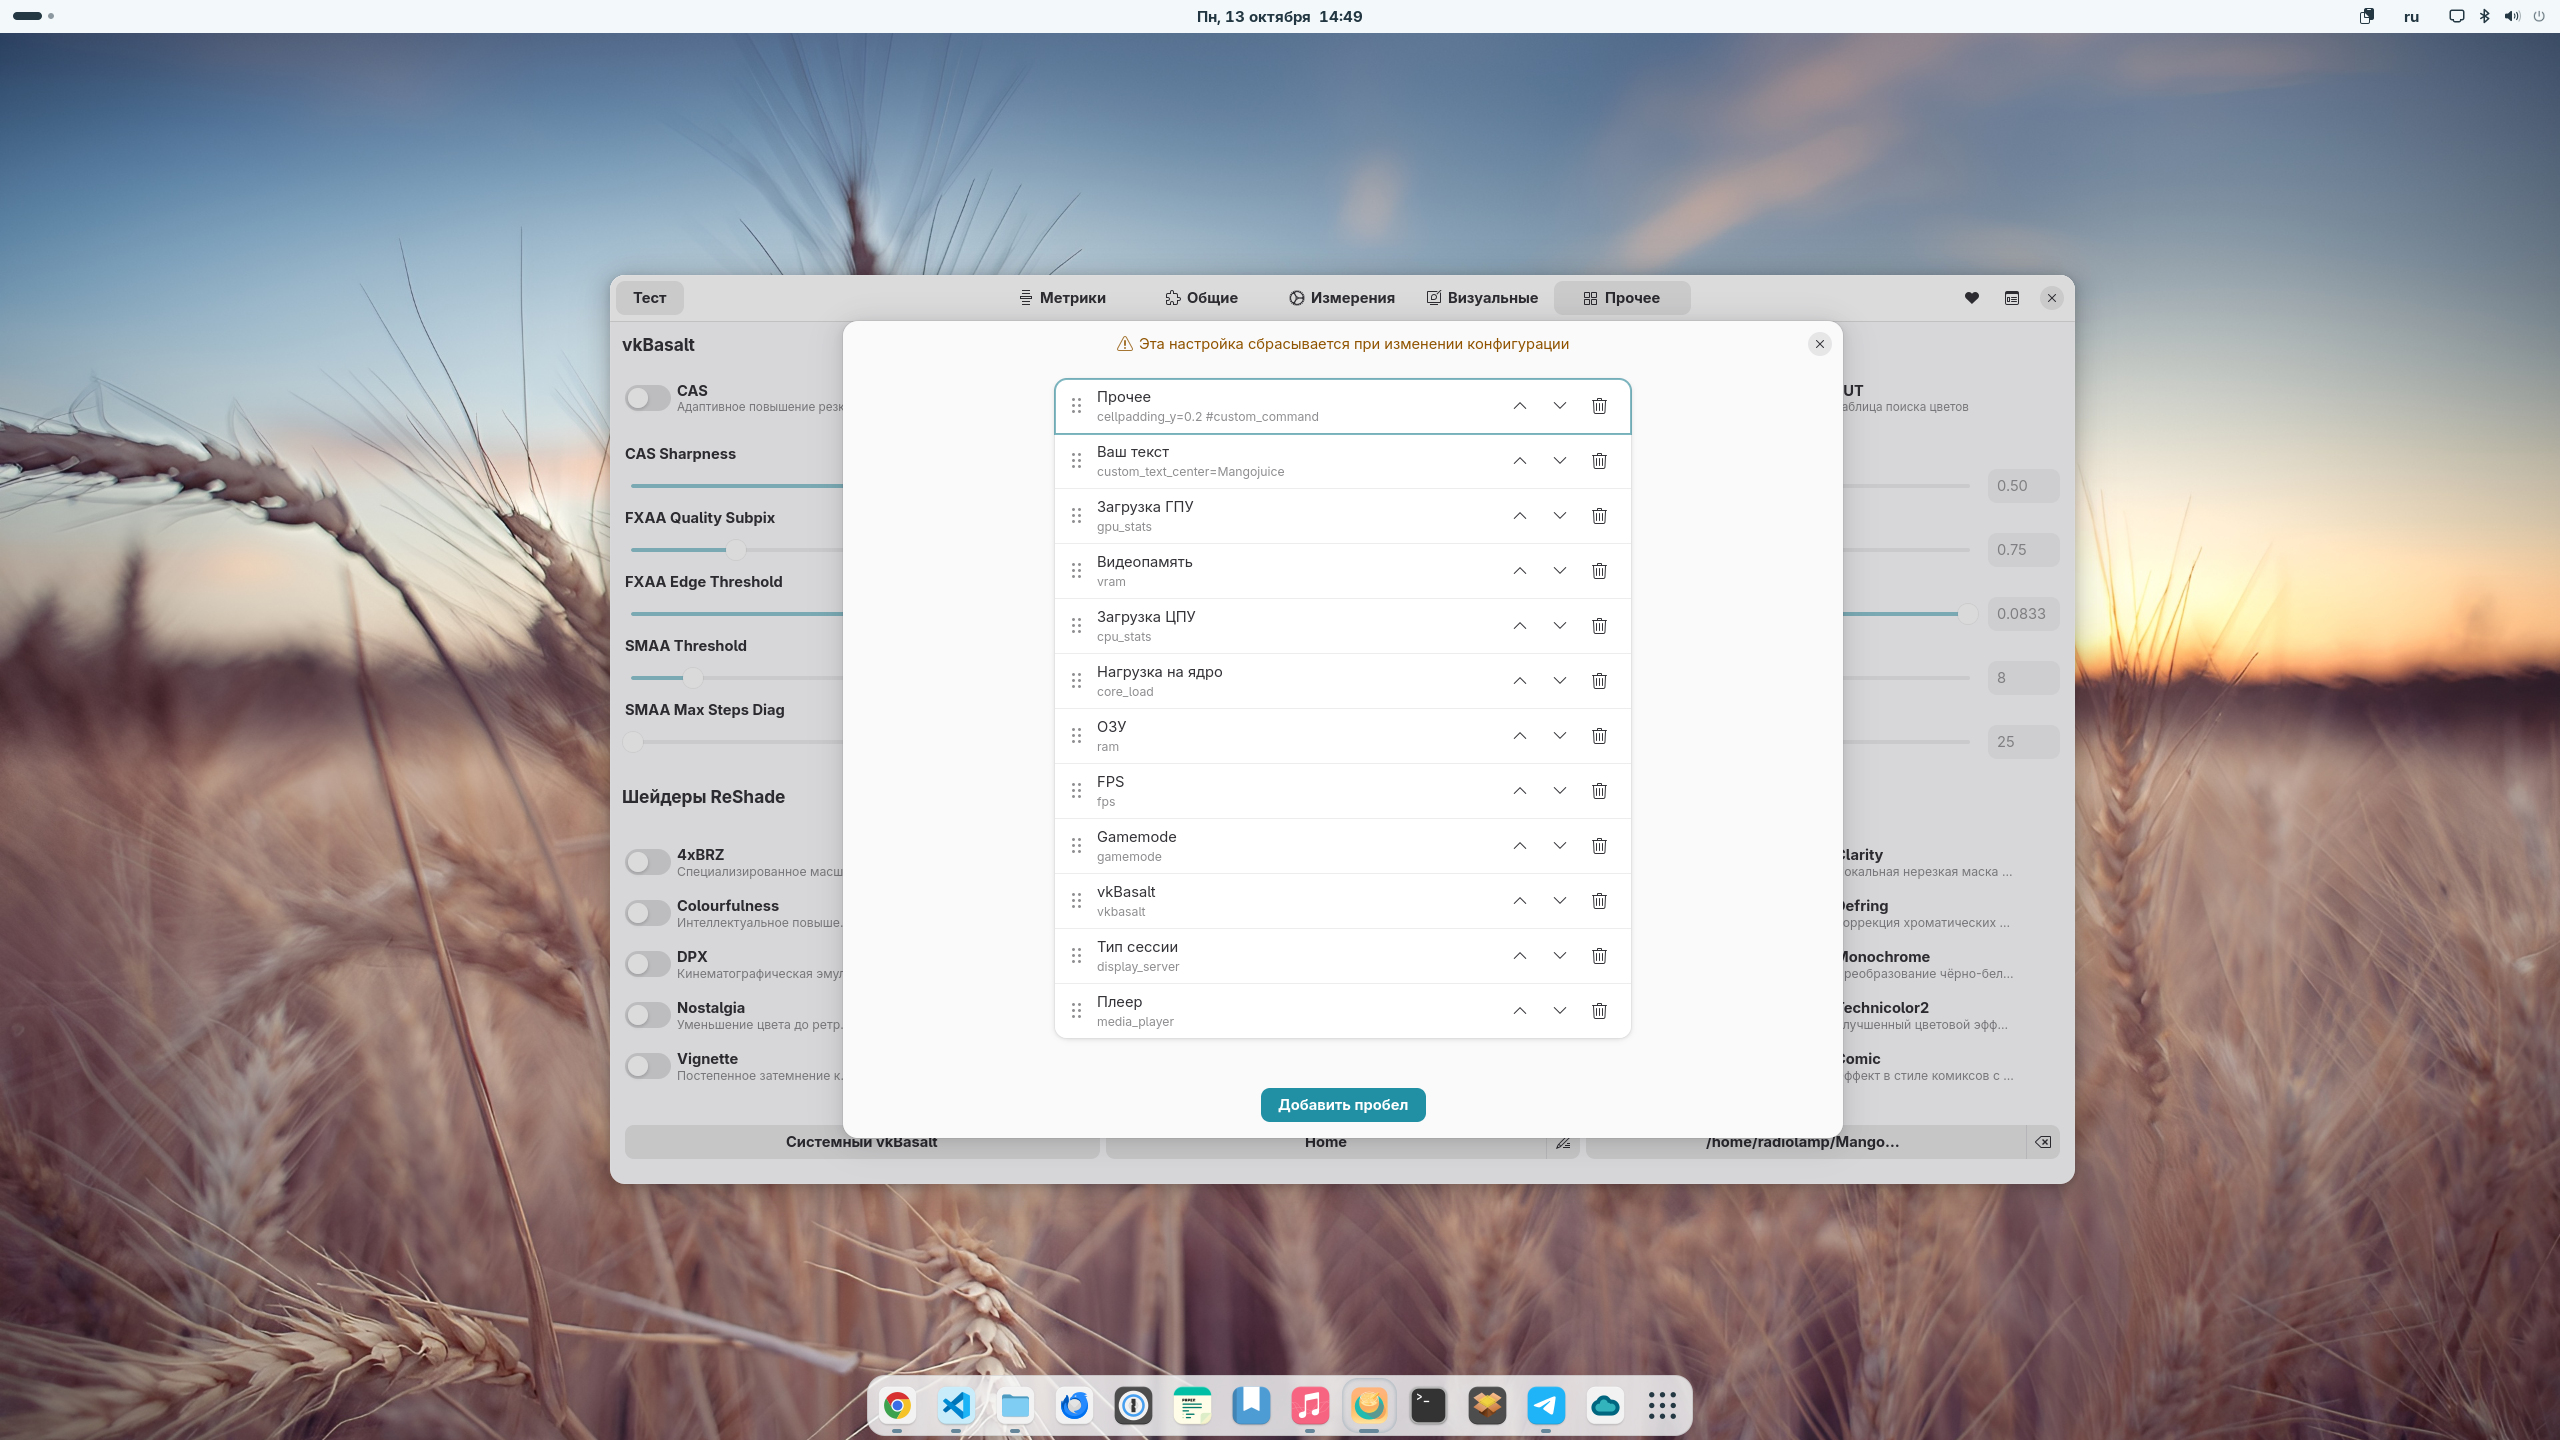Click the Тест button in header

pyautogui.click(x=649, y=298)
